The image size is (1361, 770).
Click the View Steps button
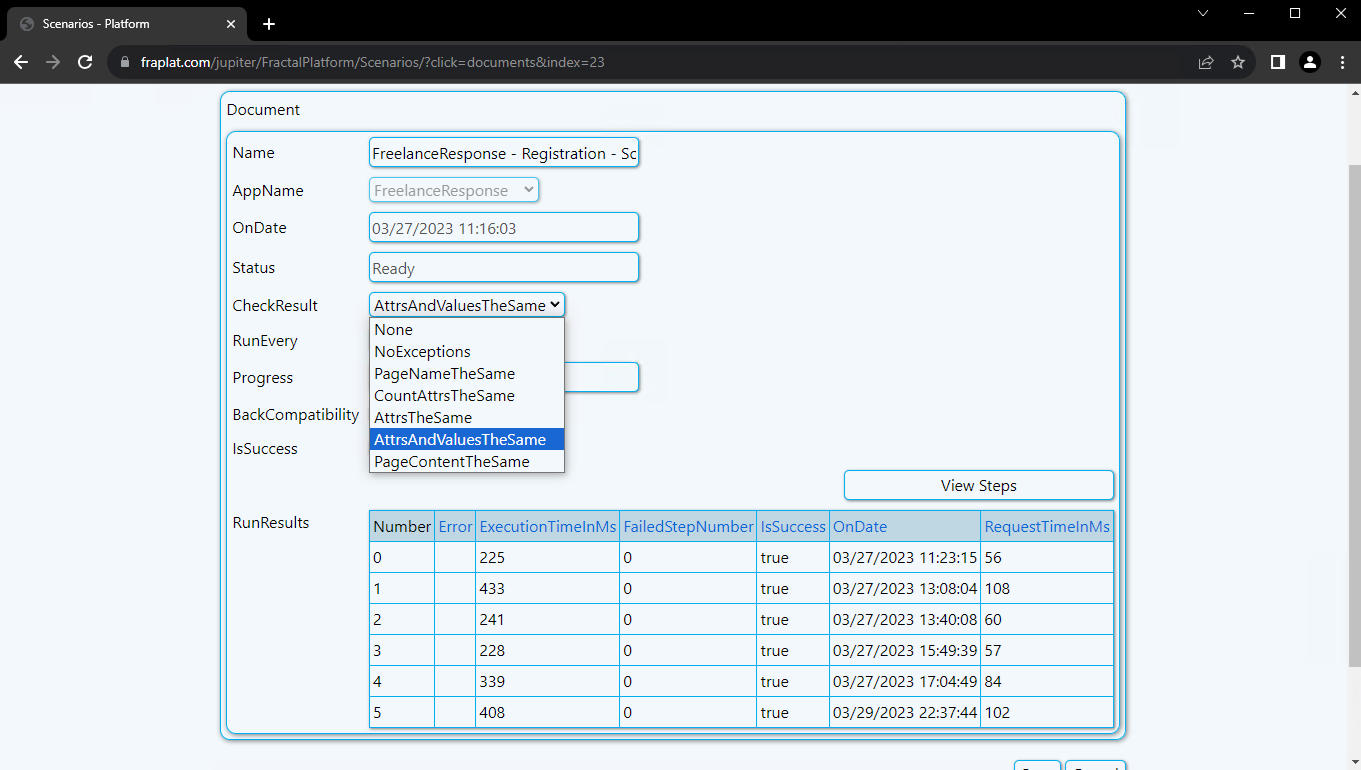pyautogui.click(x=978, y=486)
